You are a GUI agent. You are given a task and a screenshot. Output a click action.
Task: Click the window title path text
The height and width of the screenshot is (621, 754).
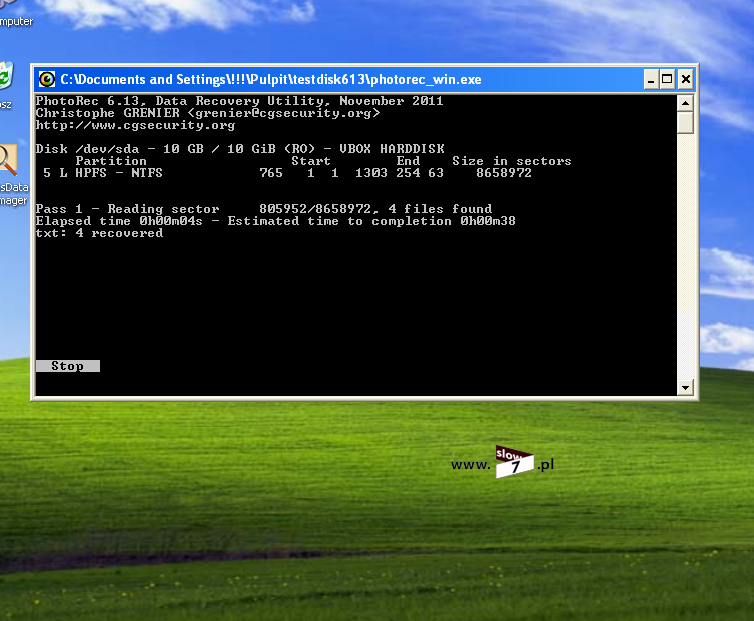[271, 79]
